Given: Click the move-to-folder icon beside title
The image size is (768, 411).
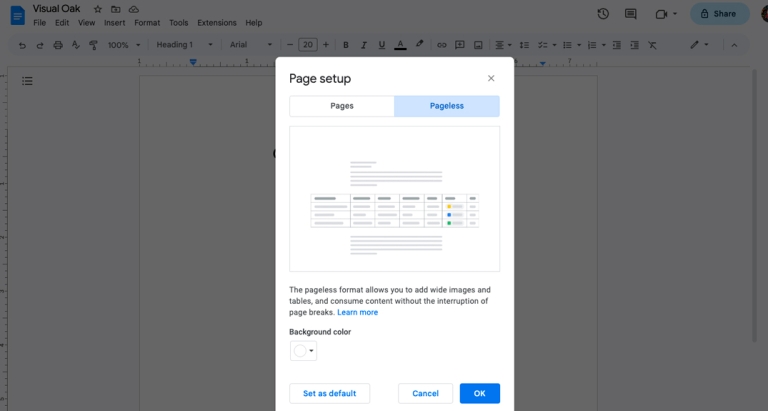Looking at the screenshot, I should click(x=116, y=9).
